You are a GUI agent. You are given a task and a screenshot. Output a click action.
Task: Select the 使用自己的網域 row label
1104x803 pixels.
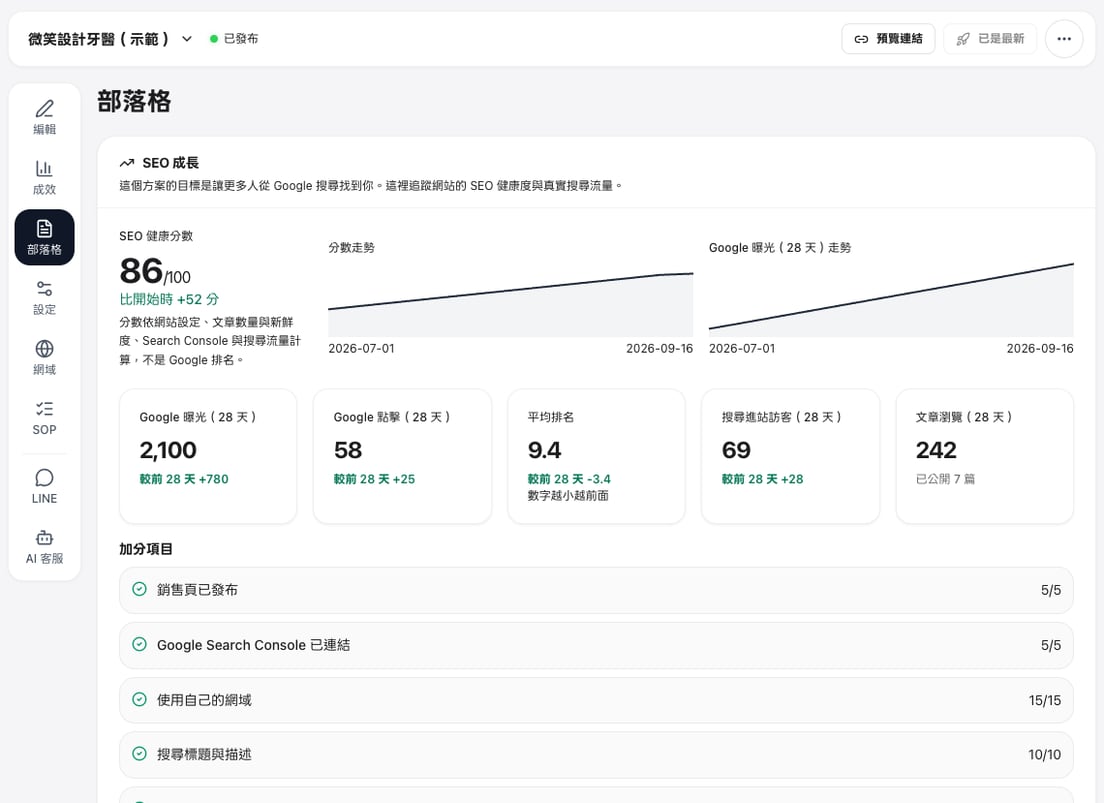[204, 699]
